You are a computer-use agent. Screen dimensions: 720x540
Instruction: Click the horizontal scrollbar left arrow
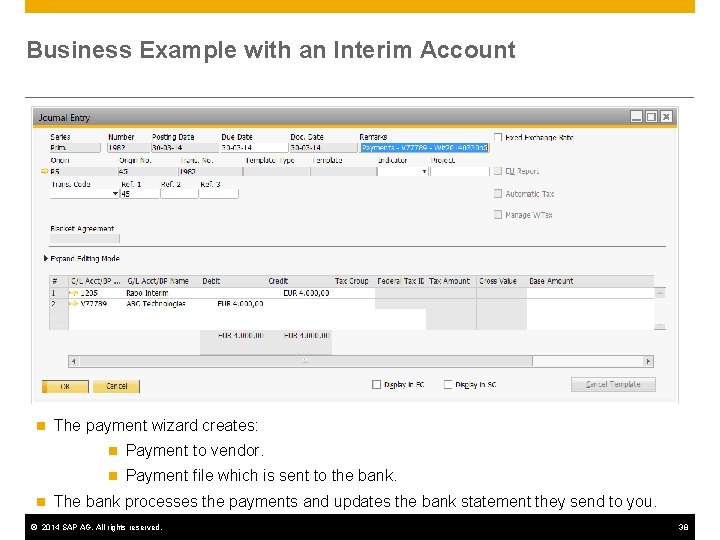tap(73, 361)
